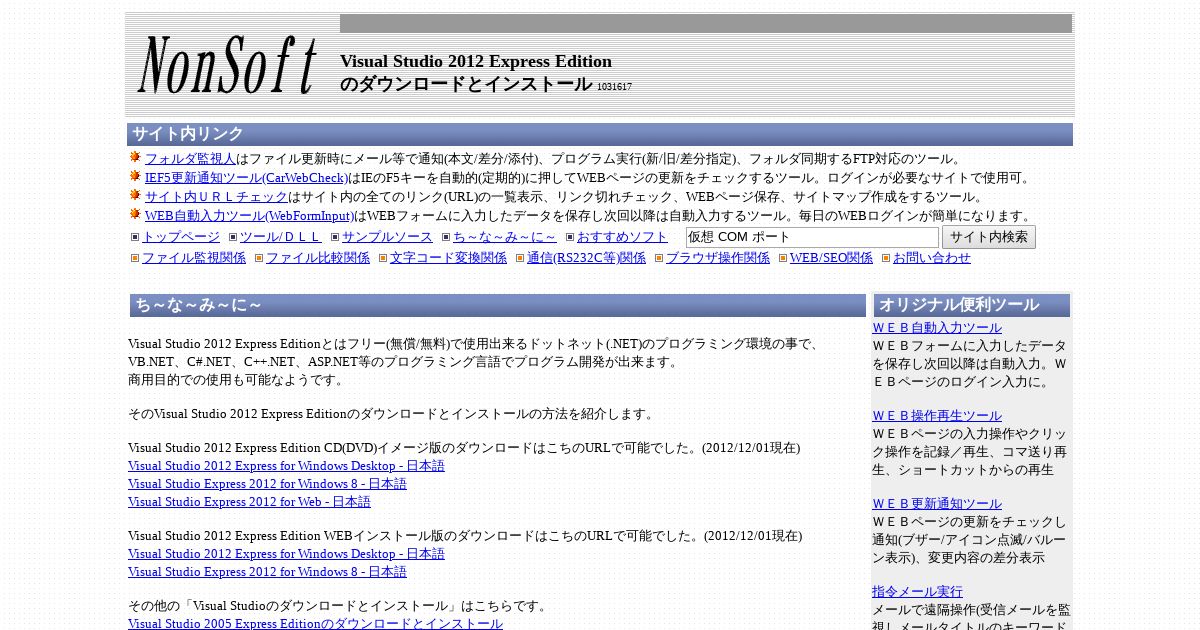
Task: Open ＷＥＢ自動入力ツール sidebar link
Action: pos(937,328)
